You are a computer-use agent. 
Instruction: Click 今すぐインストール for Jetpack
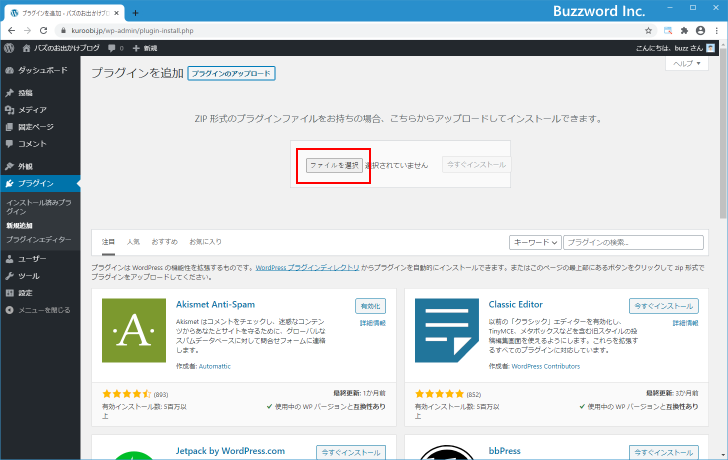pyautogui.click(x=351, y=452)
